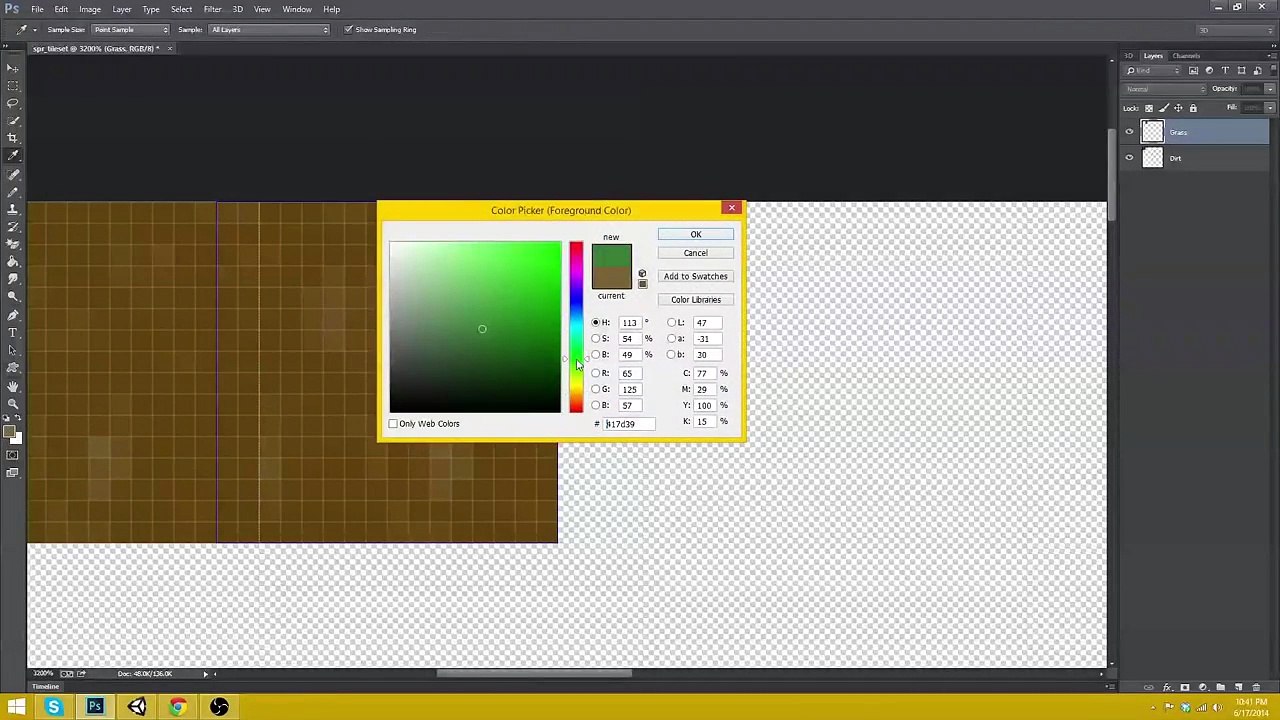This screenshot has width=1280, height=720.
Task: Lock image pixels brush icon
Action: tap(1163, 108)
